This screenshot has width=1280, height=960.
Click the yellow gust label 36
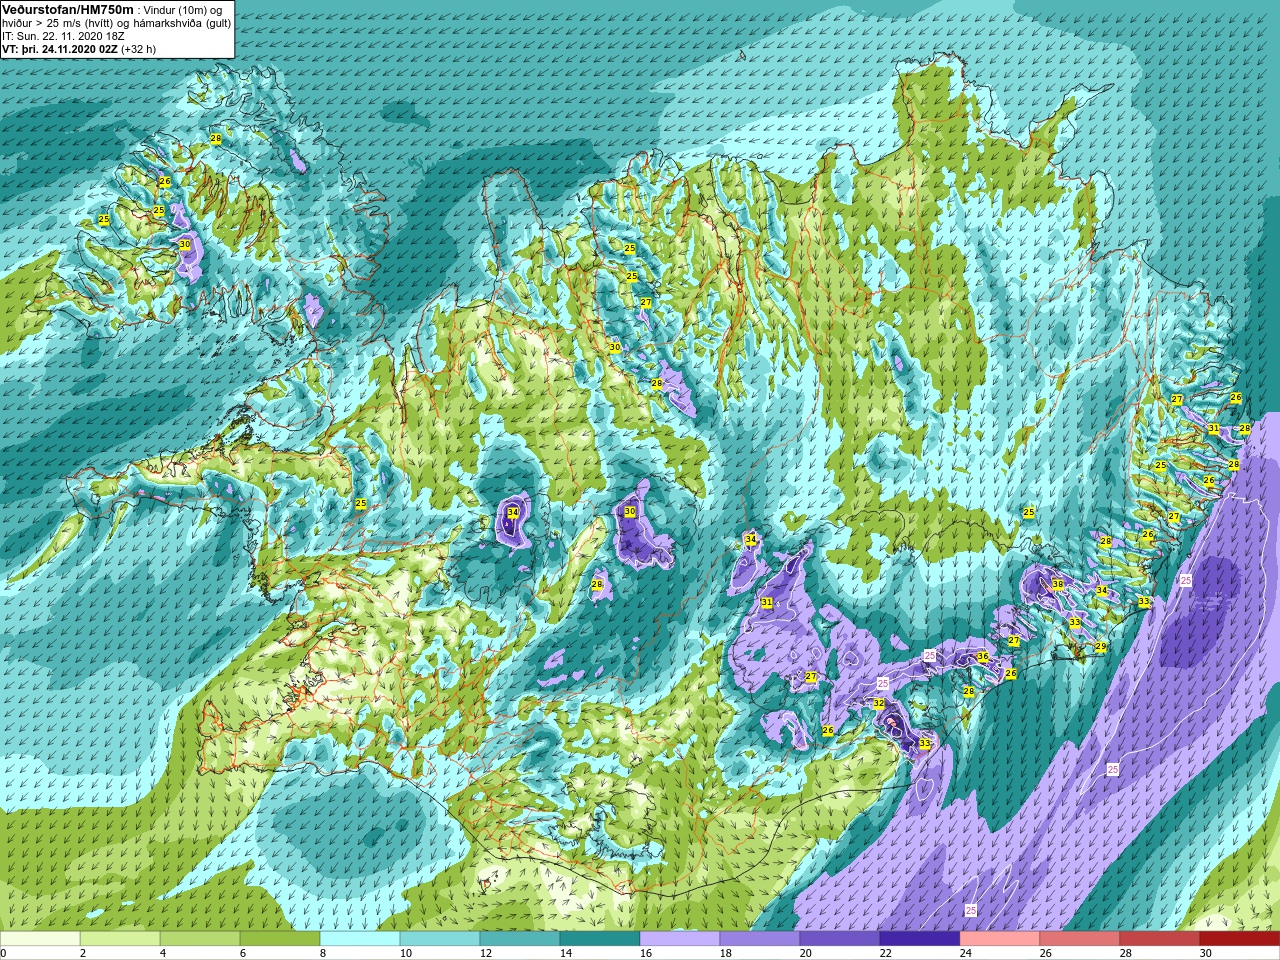(x=983, y=657)
